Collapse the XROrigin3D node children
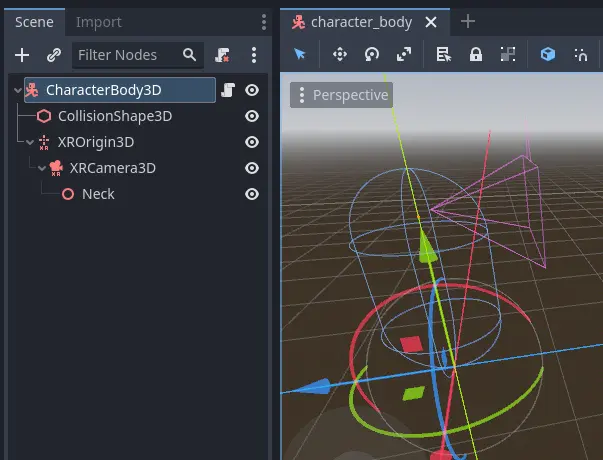Viewport: 603px width, 460px height. [29, 142]
